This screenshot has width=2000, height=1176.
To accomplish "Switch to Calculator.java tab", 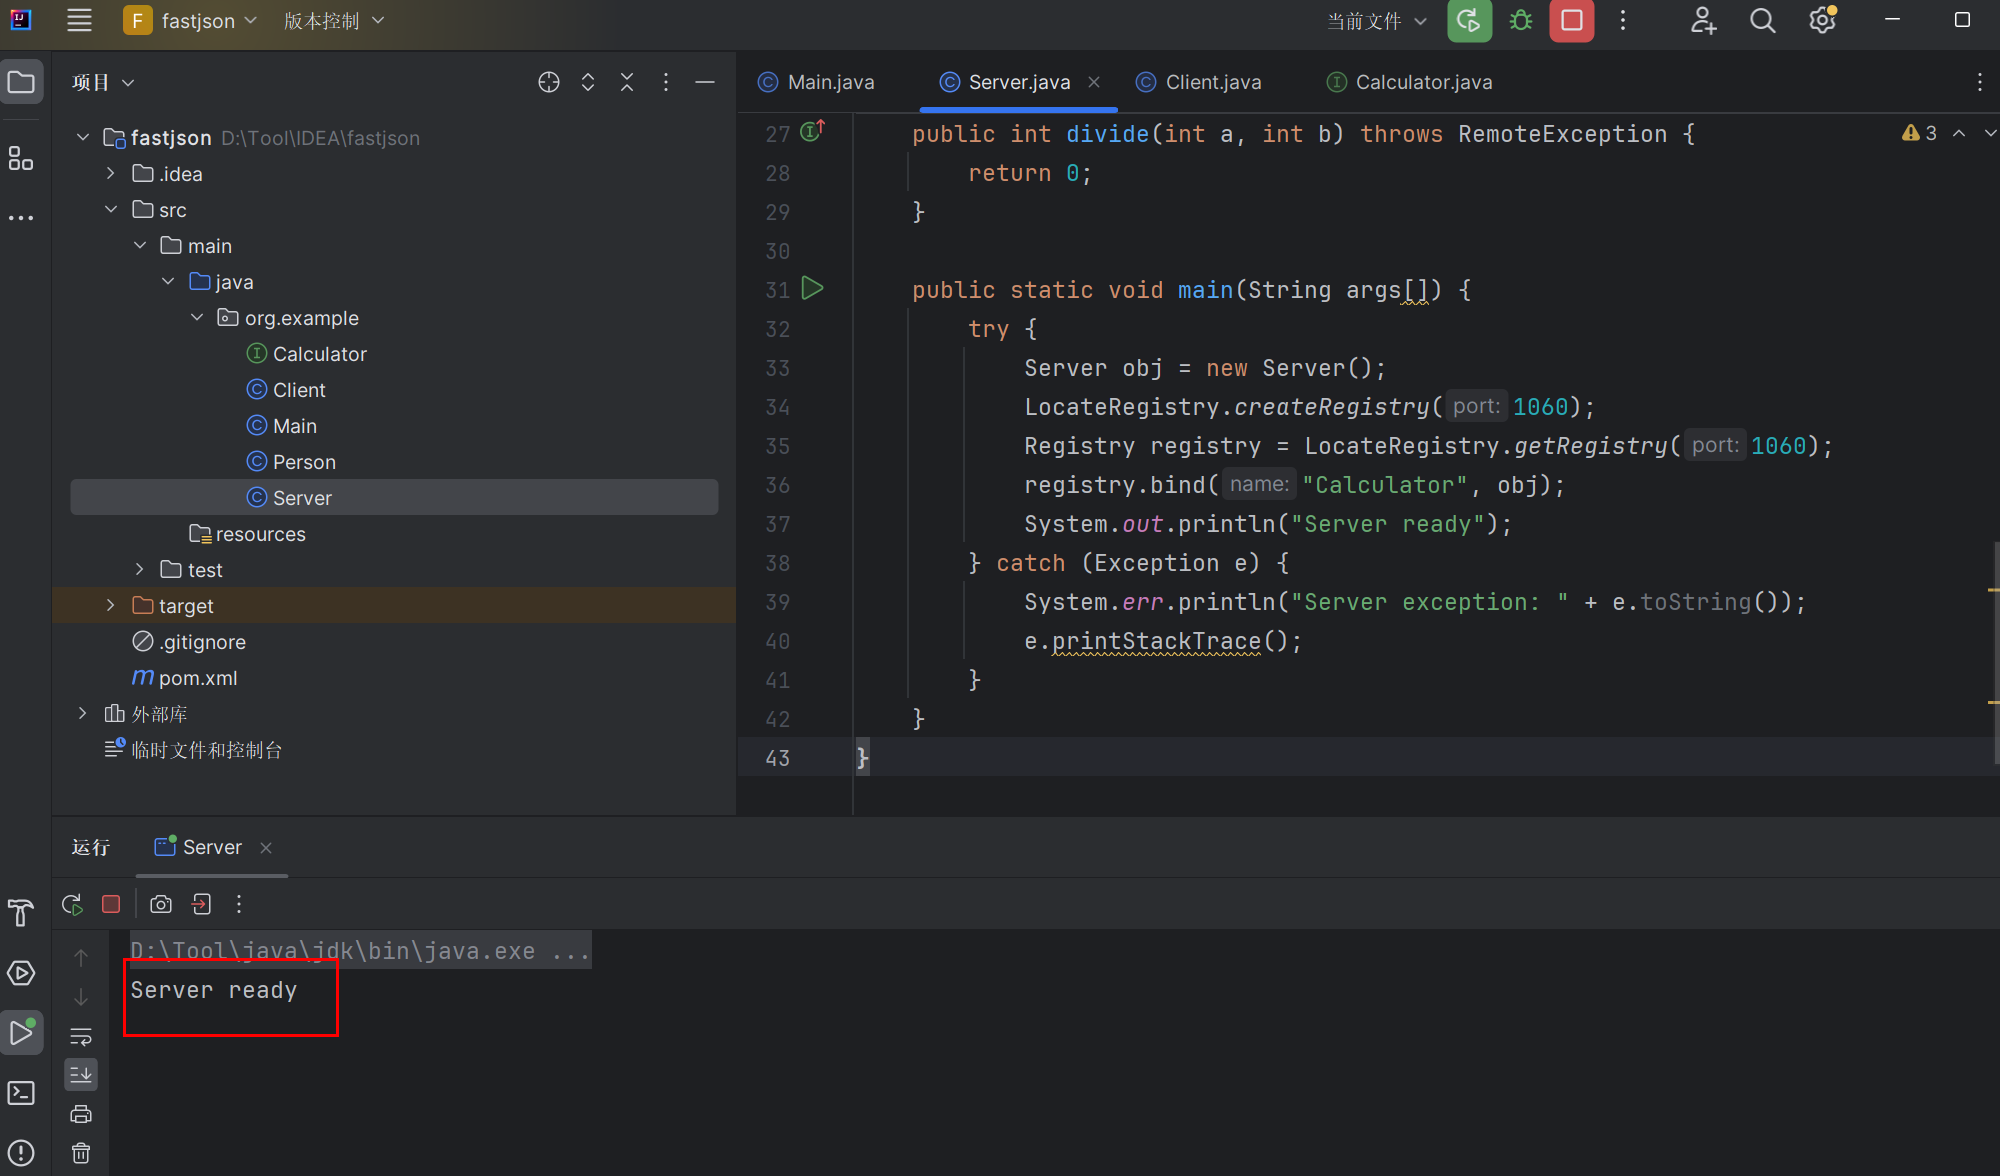I will (x=1410, y=82).
